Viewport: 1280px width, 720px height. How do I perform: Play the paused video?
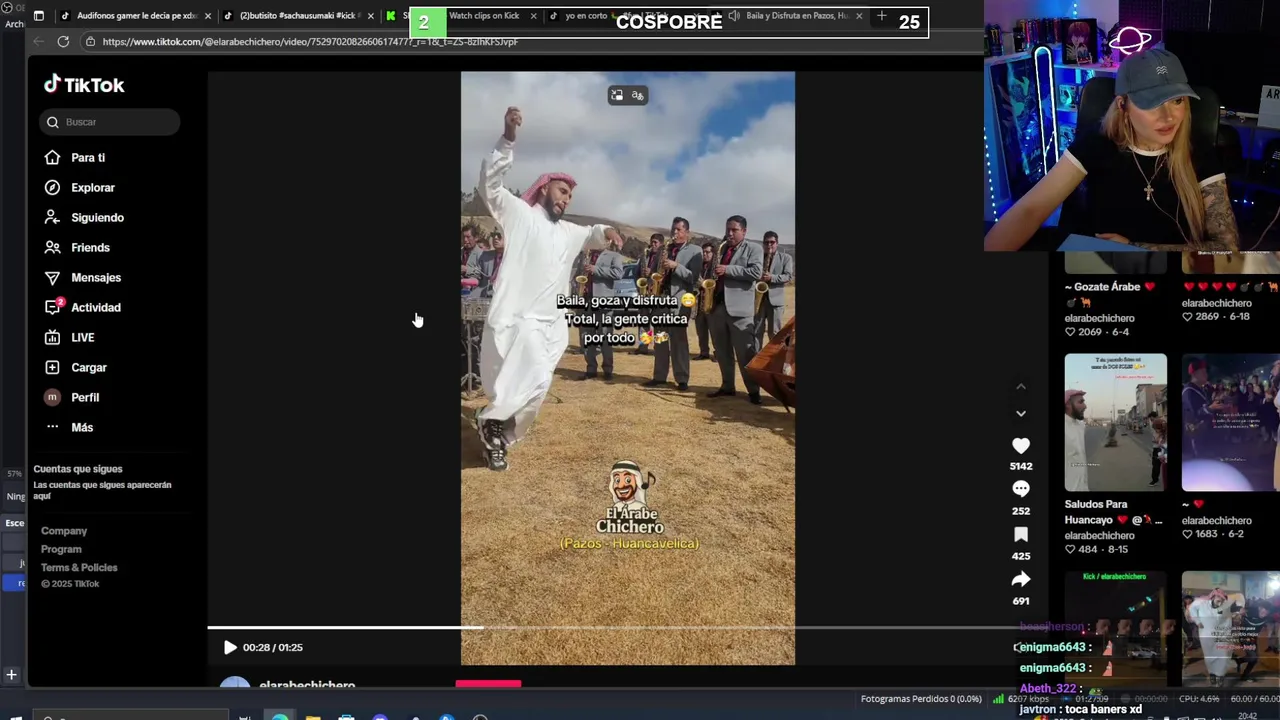point(230,647)
